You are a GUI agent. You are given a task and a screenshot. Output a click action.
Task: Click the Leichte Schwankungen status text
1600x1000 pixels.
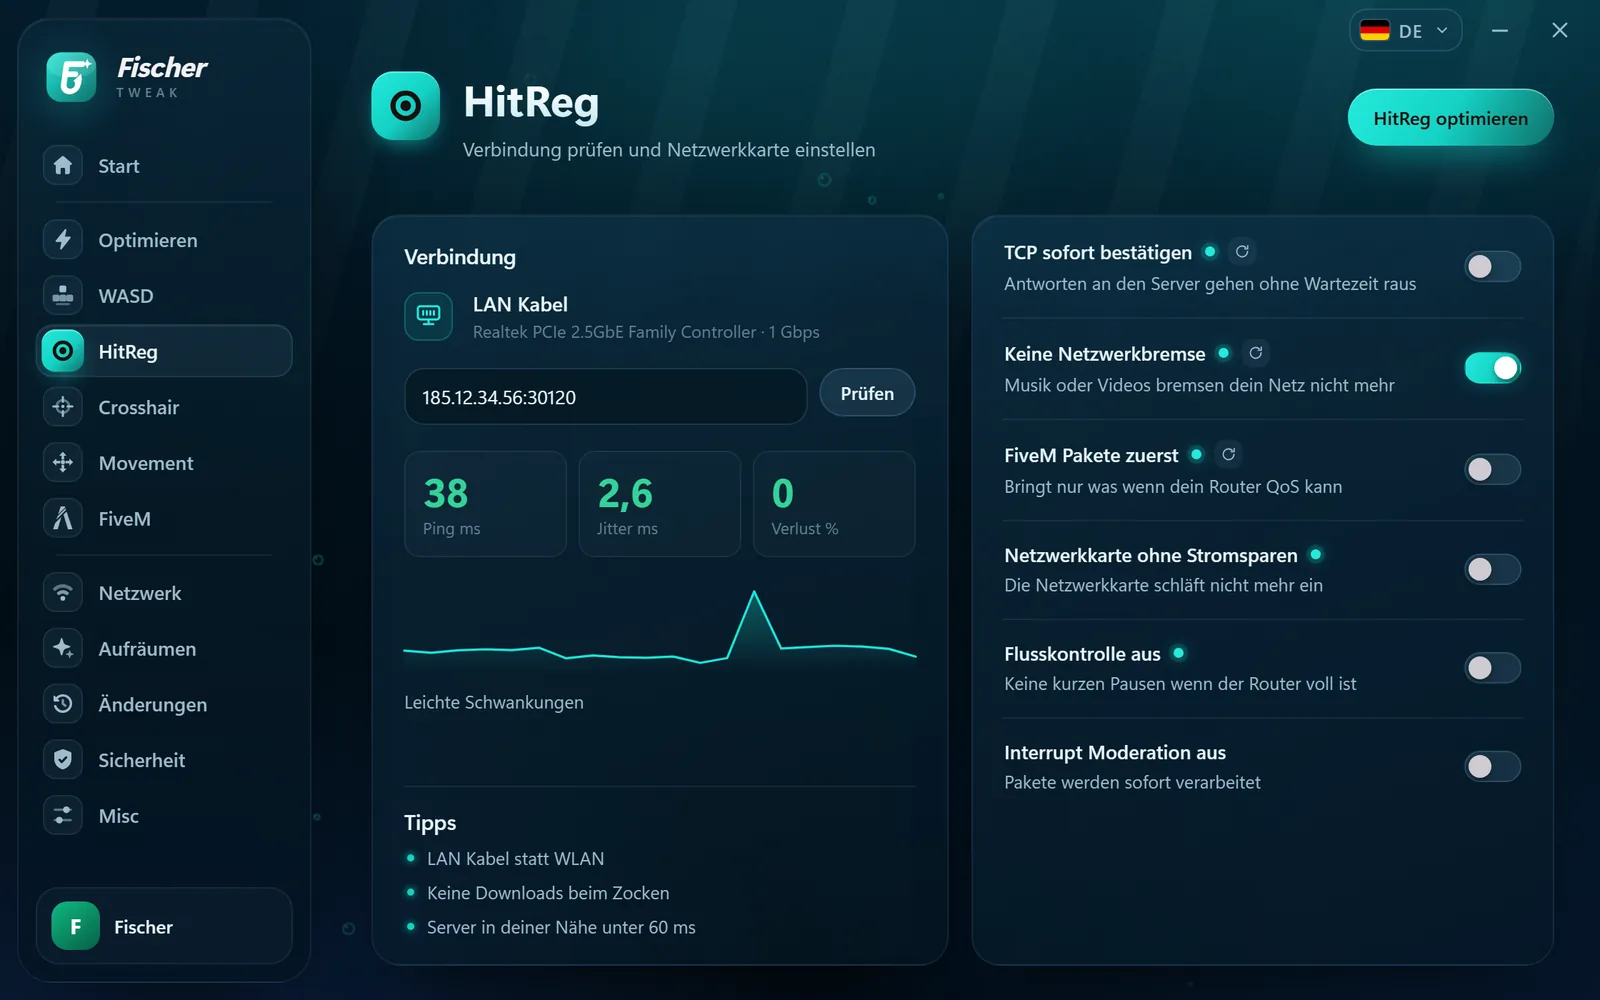point(494,702)
